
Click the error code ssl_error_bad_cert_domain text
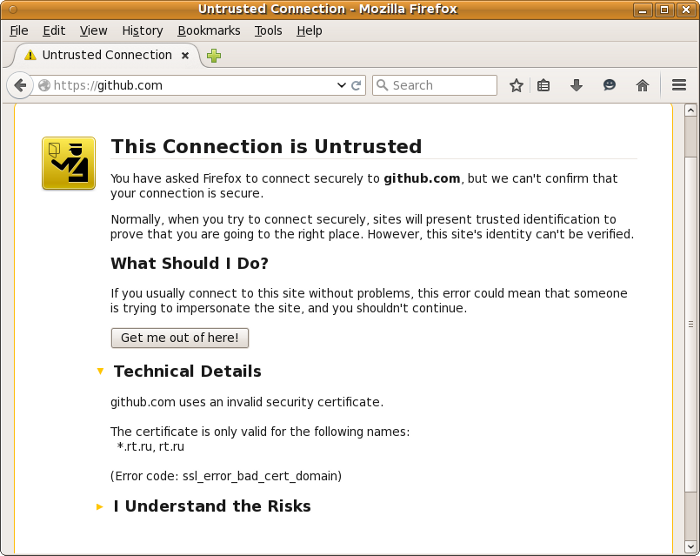(226, 476)
